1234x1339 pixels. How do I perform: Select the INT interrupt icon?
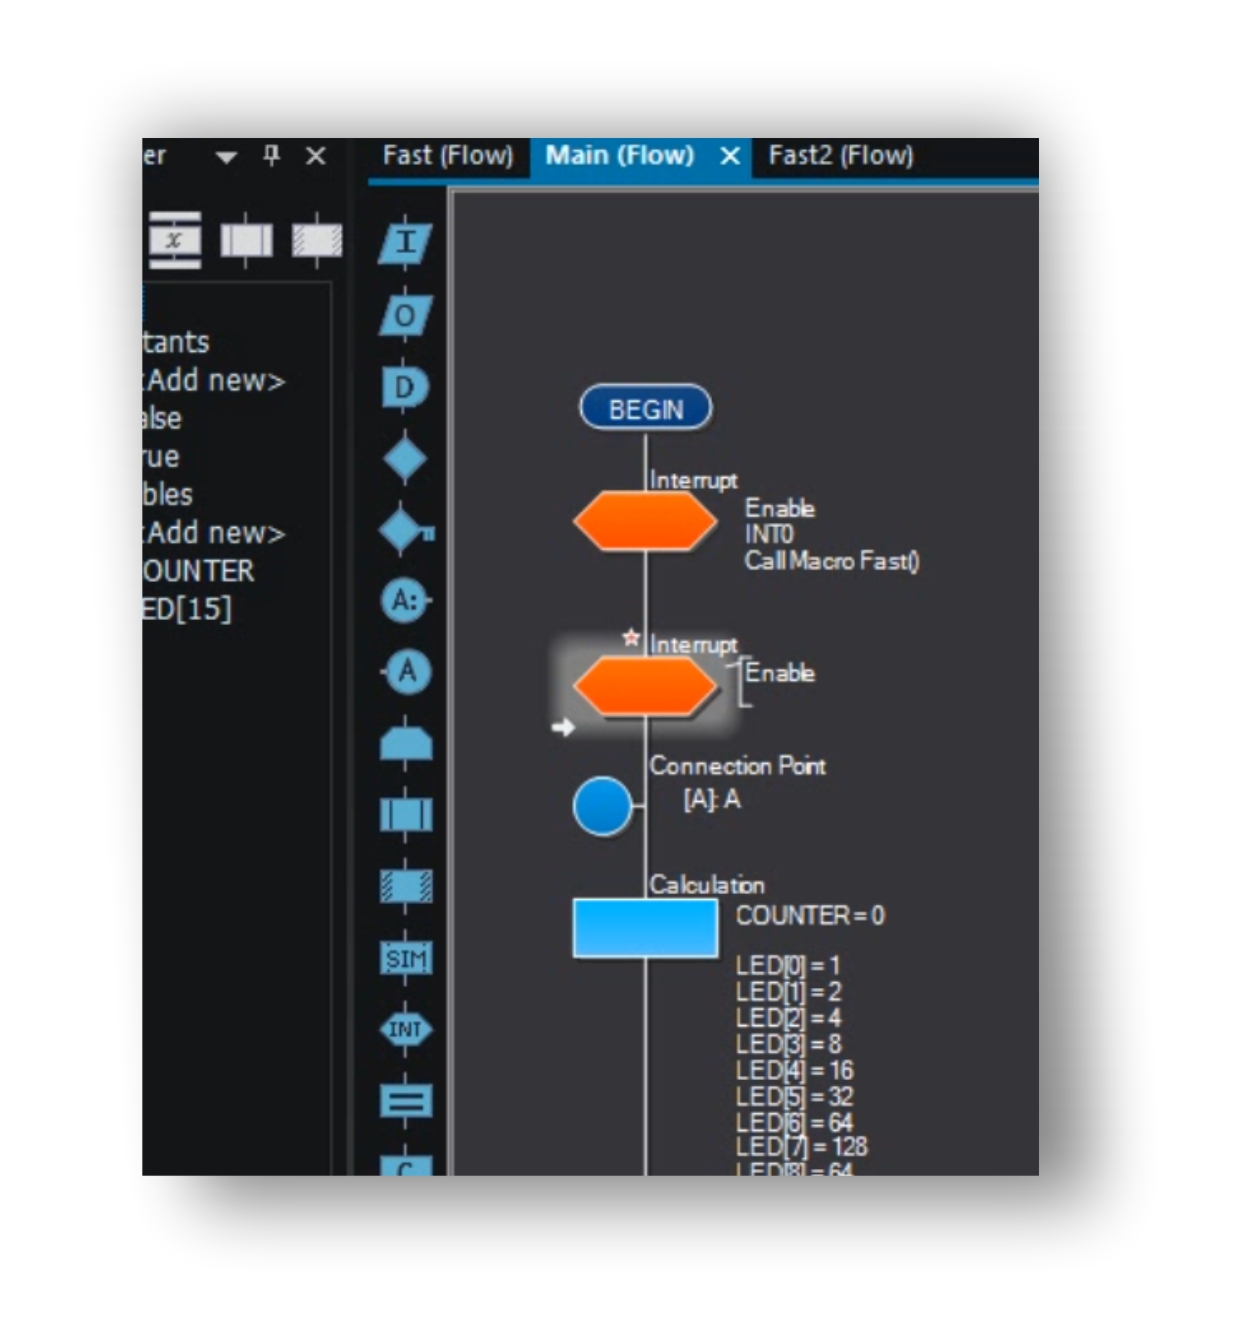[405, 1030]
